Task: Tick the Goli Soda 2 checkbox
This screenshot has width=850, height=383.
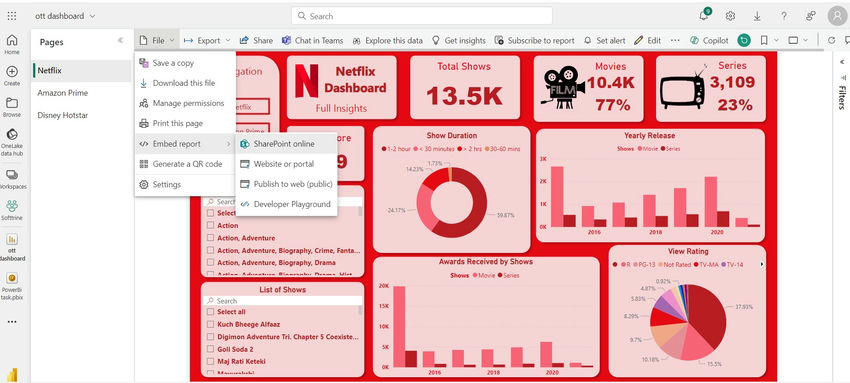Action: [x=210, y=349]
